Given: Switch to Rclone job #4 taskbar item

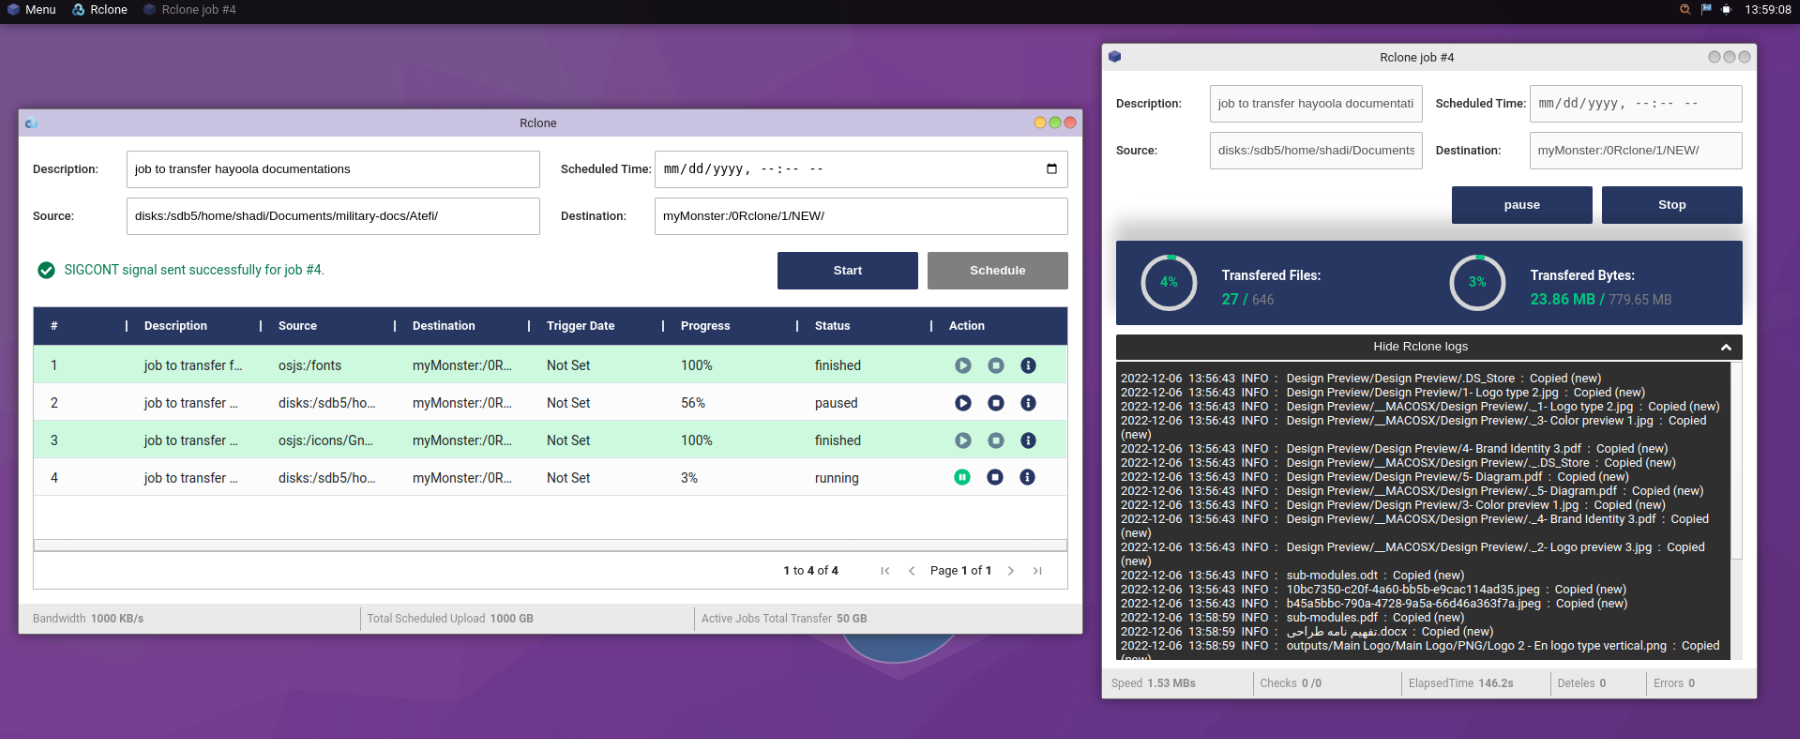Looking at the screenshot, I should click(x=190, y=9).
